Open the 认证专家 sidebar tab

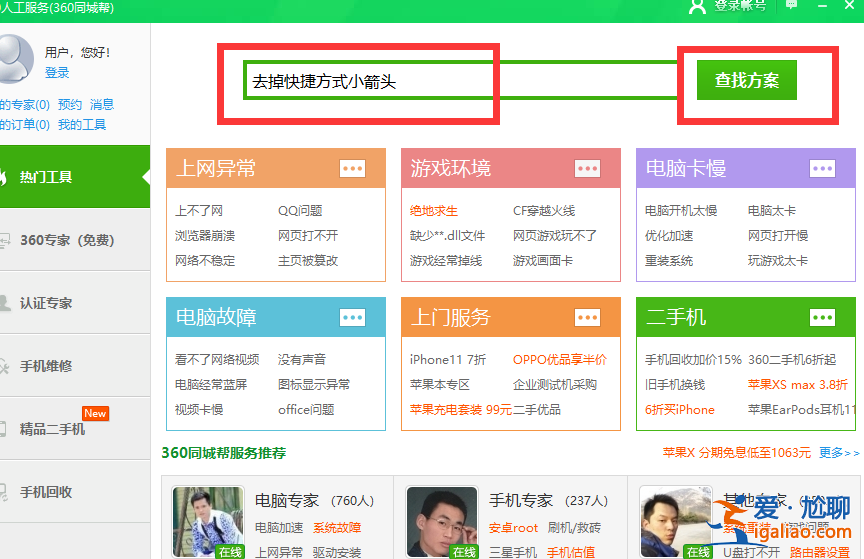[x=75, y=303]
